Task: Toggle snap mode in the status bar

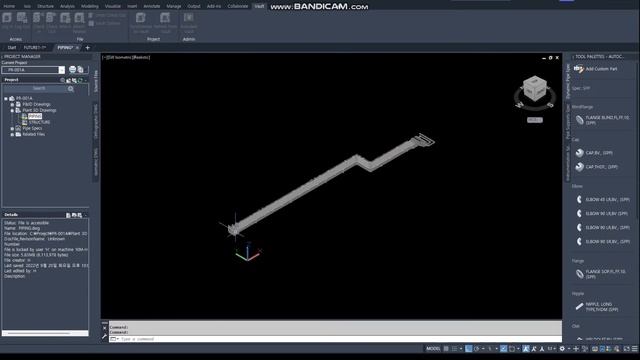Action: click(x=454, y=349)
